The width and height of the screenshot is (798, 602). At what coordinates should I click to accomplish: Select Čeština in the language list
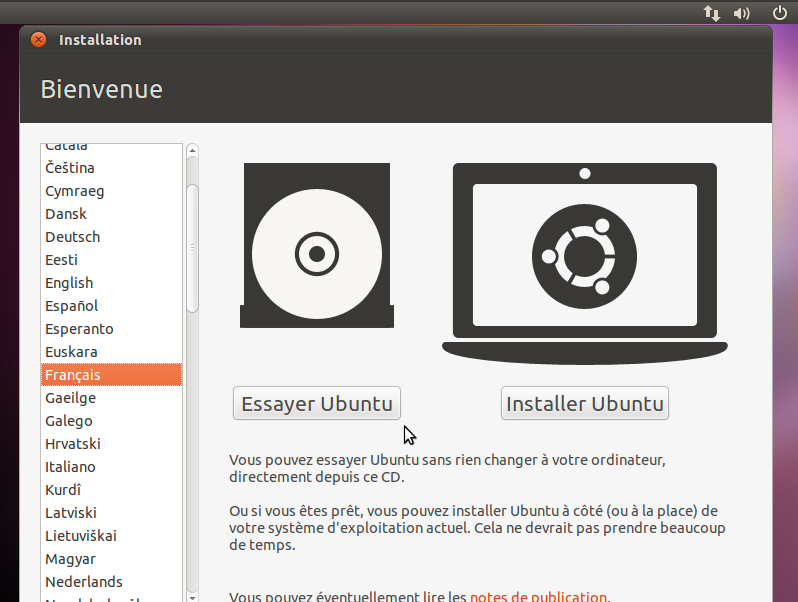coord(69,168)
